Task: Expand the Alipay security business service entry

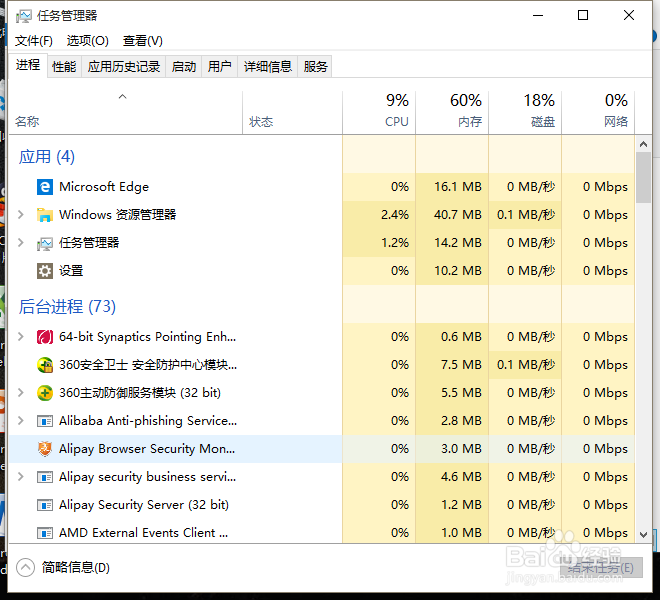Action: pos(21,477)
